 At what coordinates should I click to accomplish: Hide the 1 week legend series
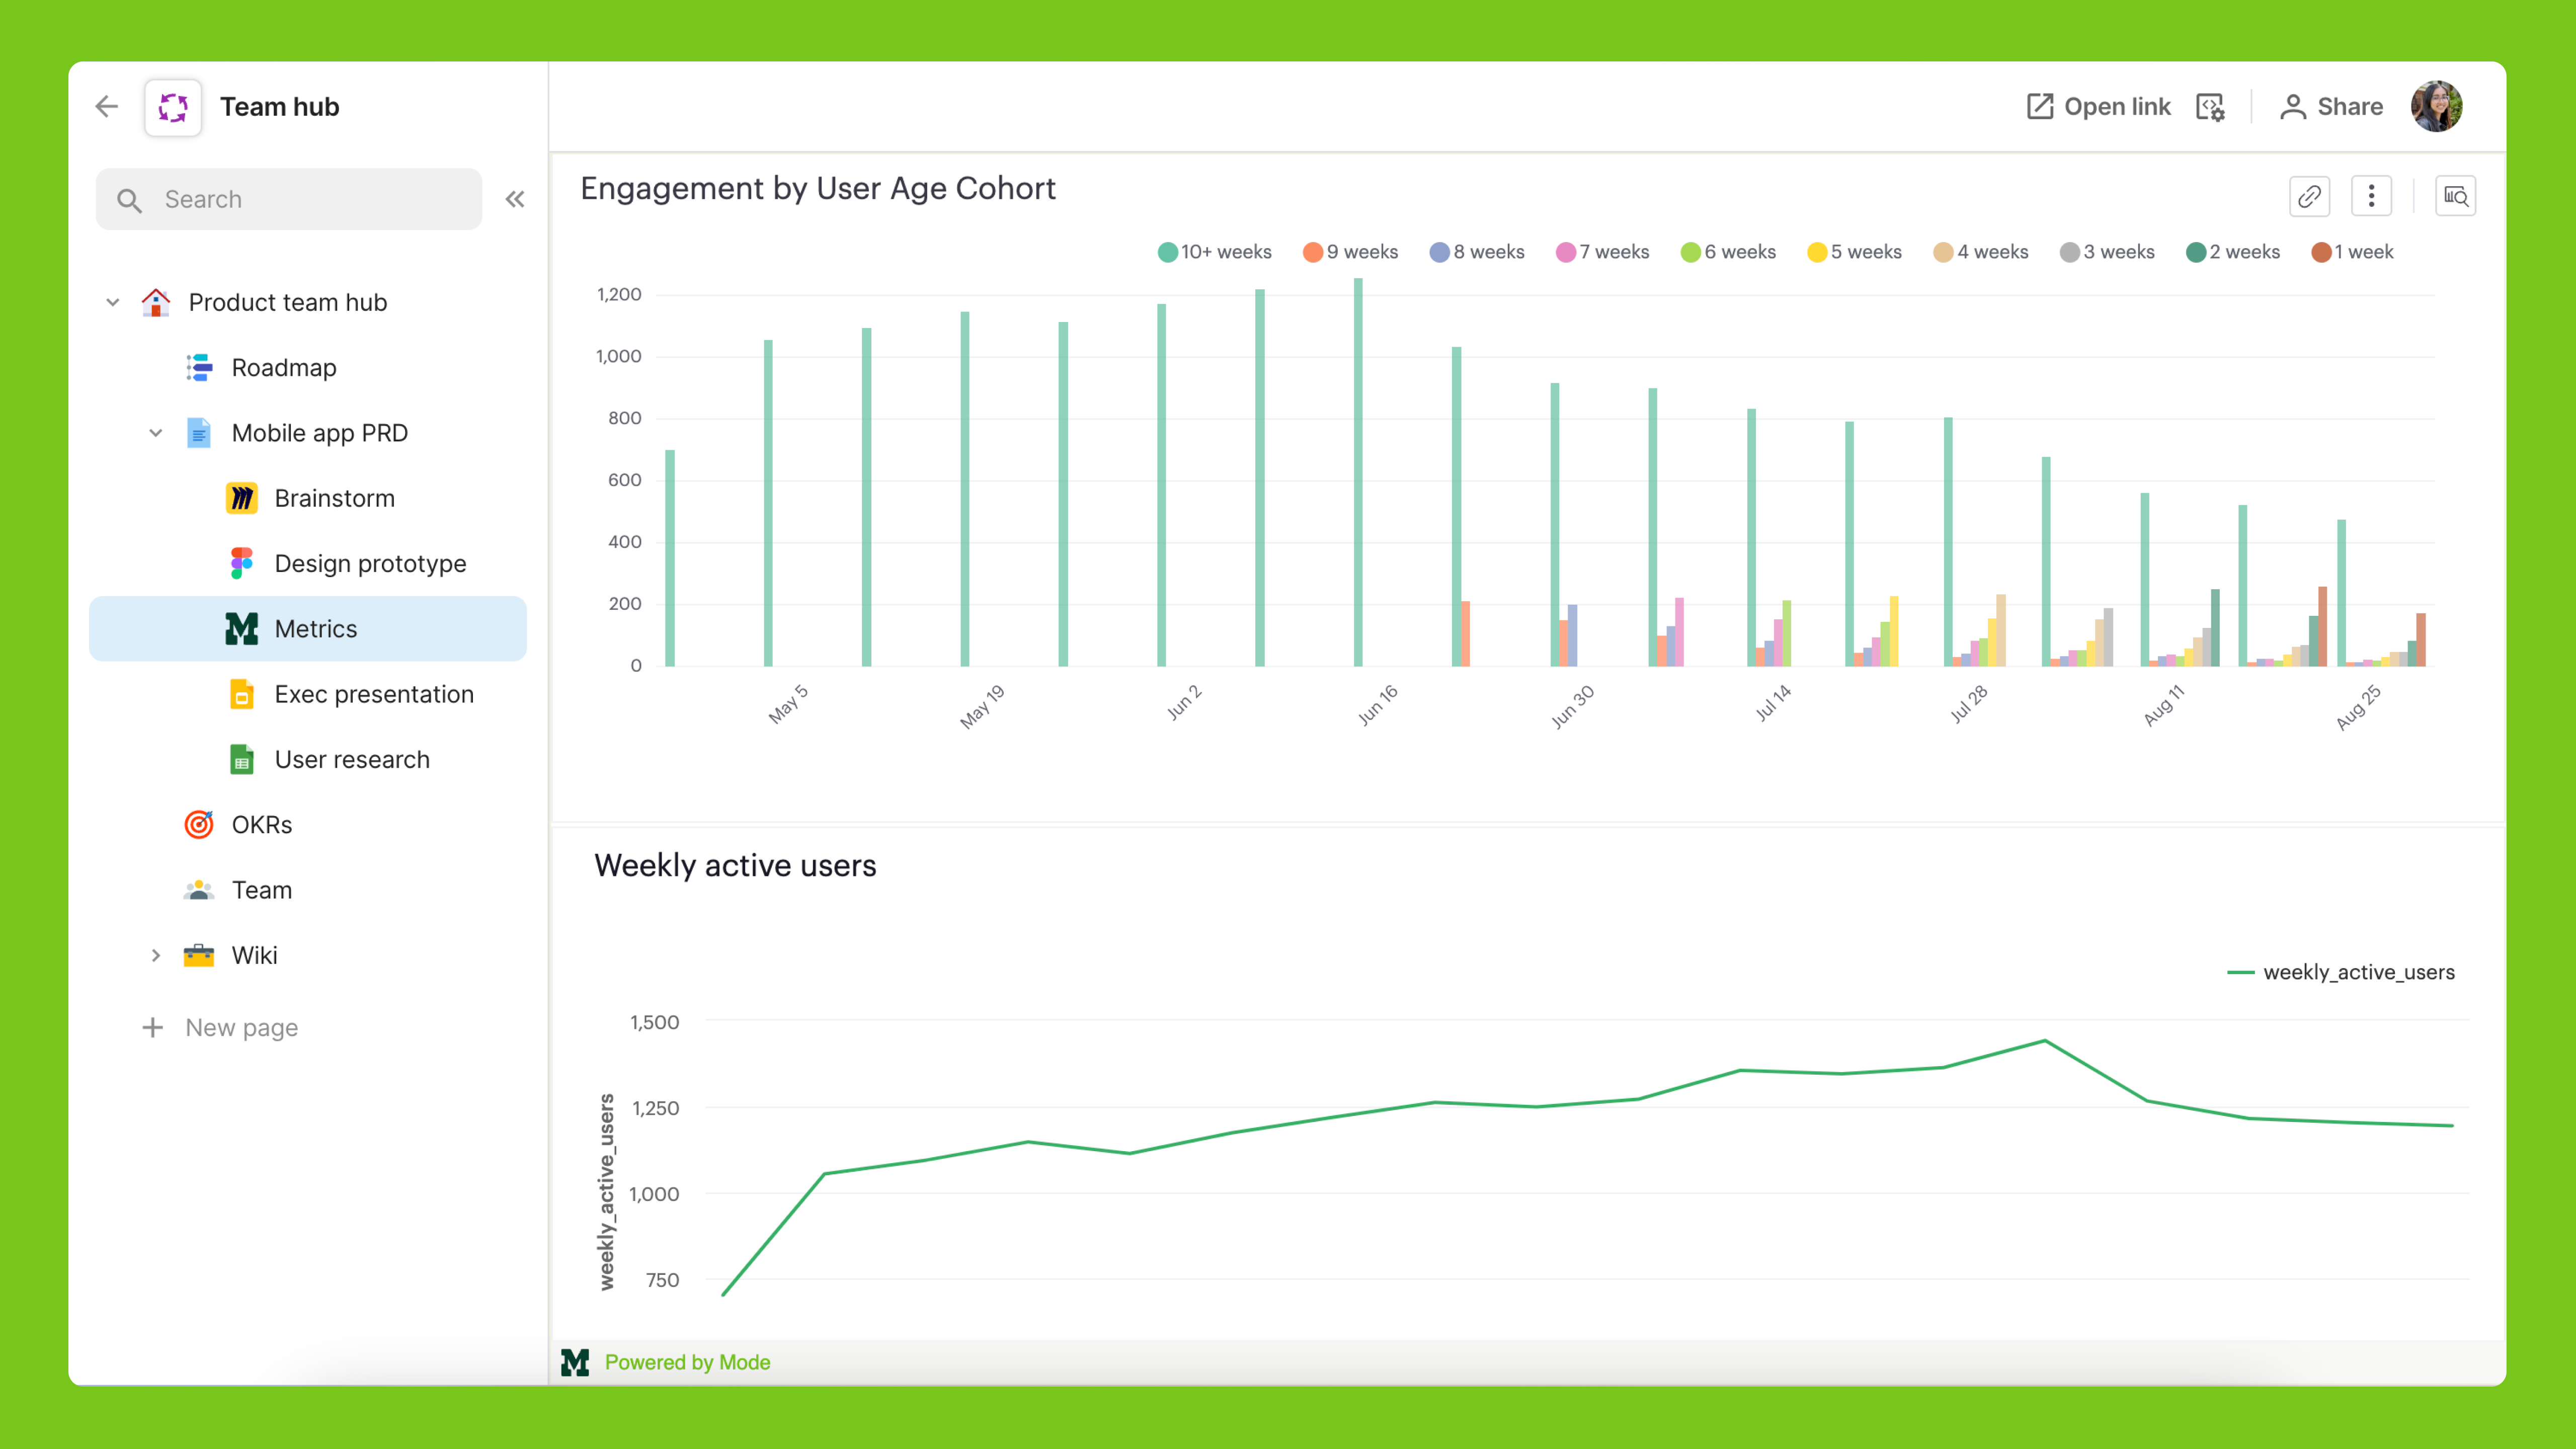(2352, 252)
